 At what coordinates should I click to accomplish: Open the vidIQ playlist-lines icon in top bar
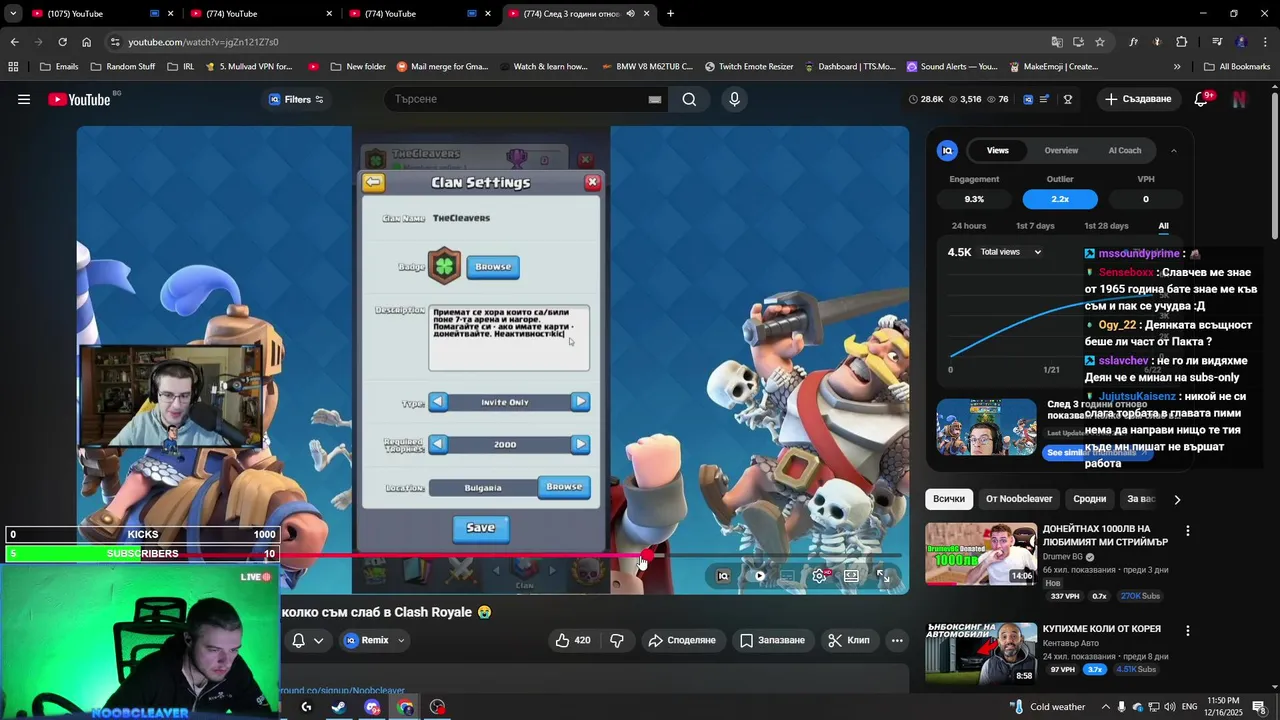(1044, 99)
